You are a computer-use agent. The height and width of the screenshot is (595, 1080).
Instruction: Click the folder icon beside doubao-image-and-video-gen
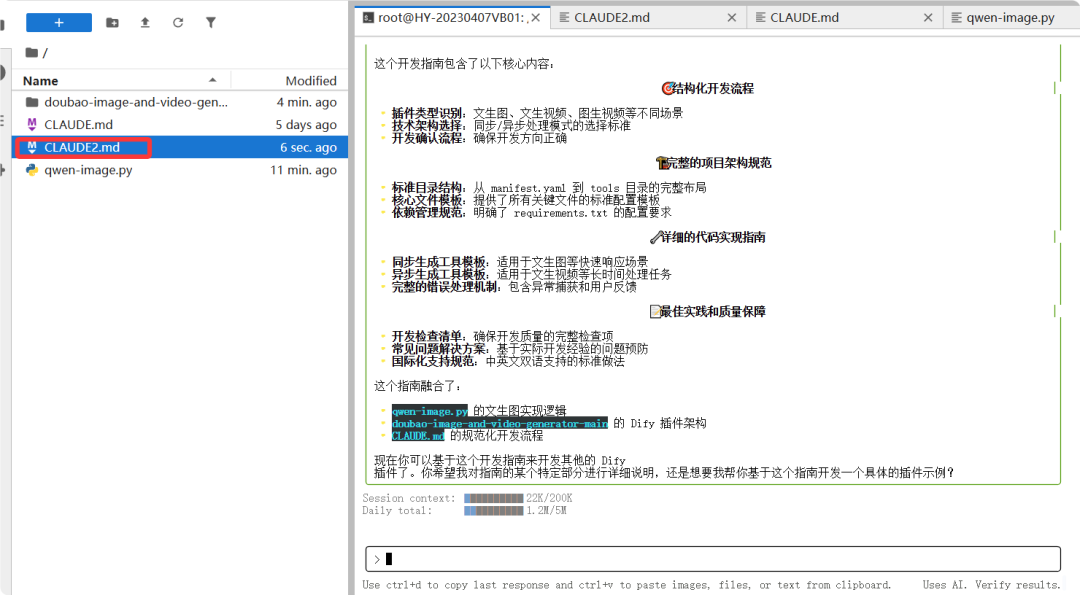(32, 102)
